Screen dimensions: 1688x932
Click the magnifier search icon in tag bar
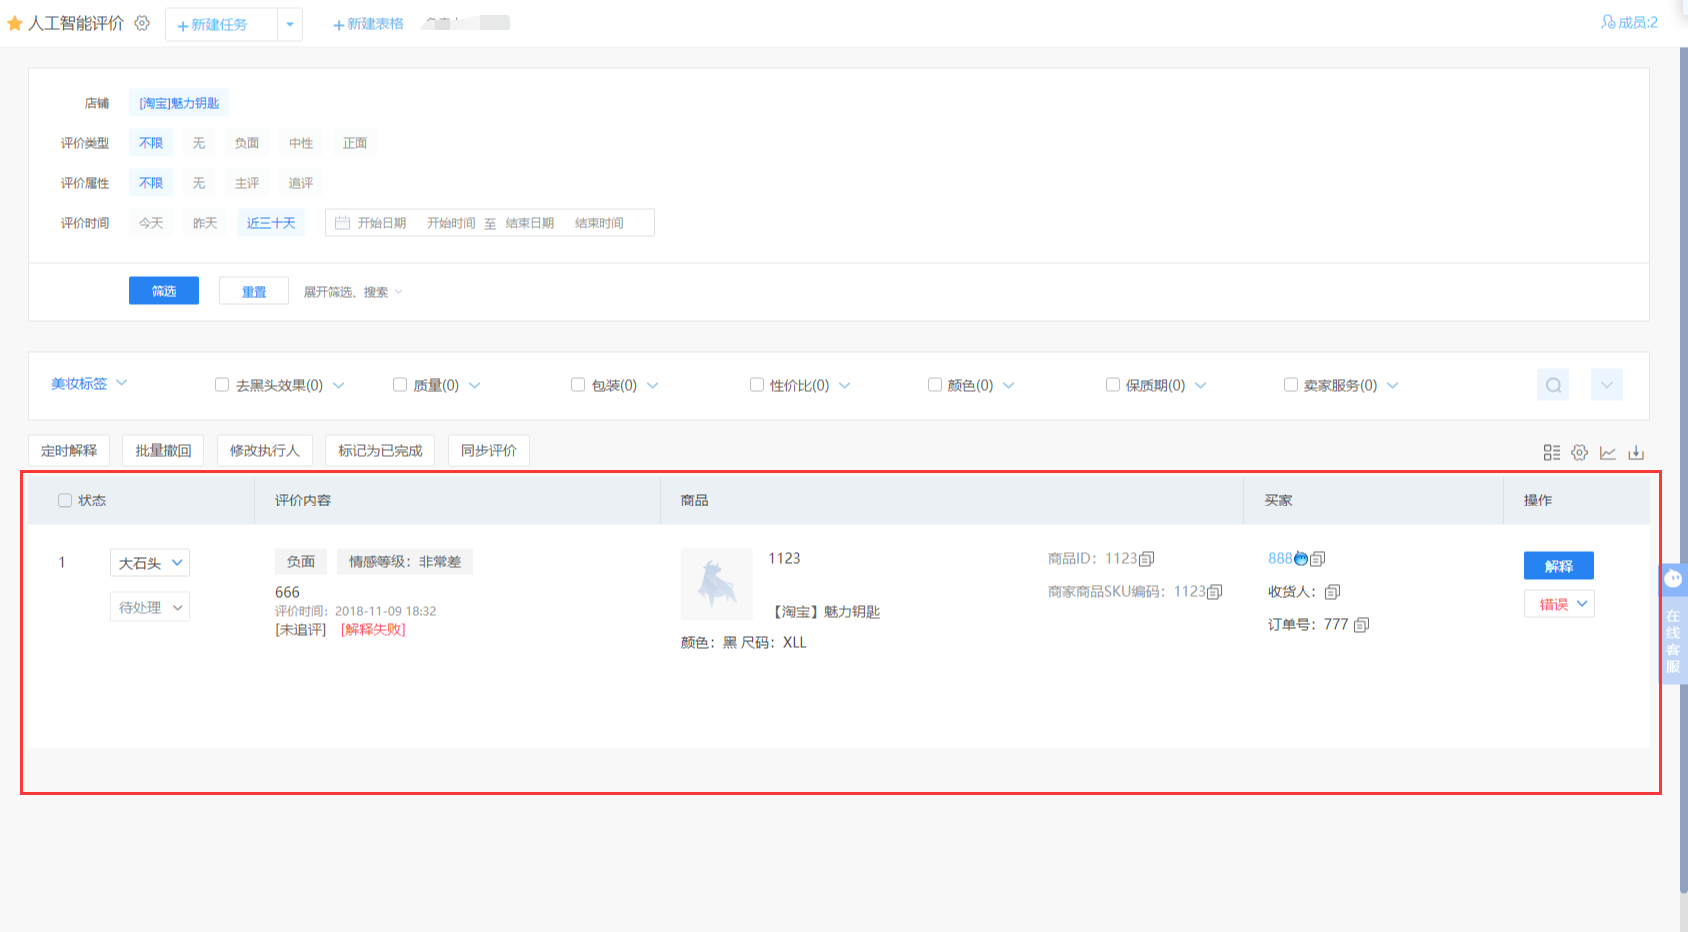tap(1553, 385)
